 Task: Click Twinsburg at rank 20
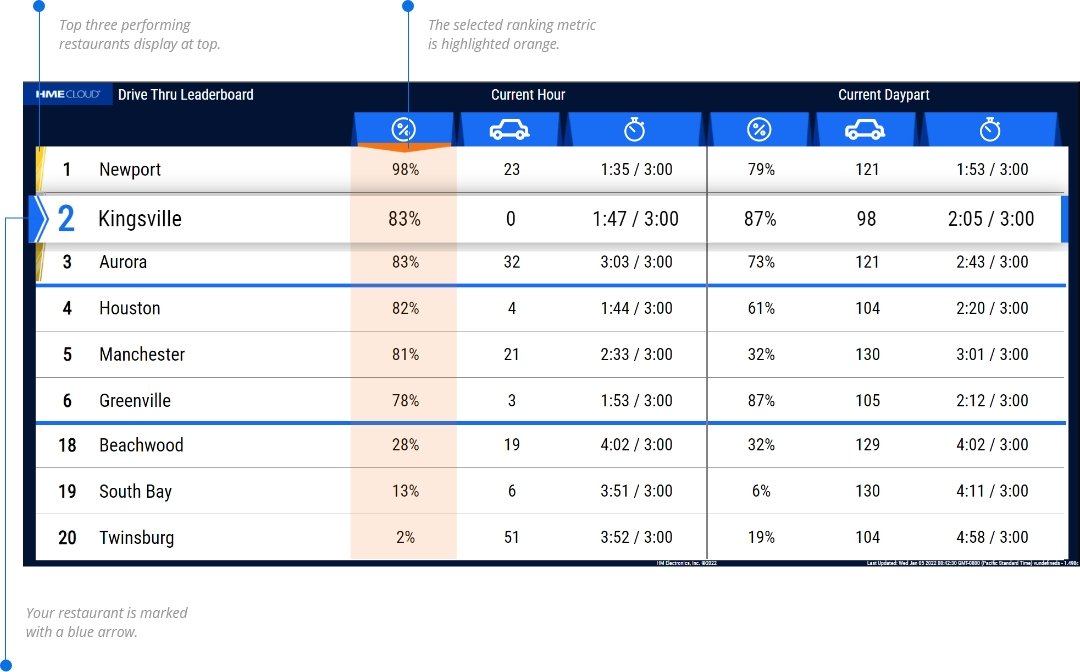click(136, 537)
